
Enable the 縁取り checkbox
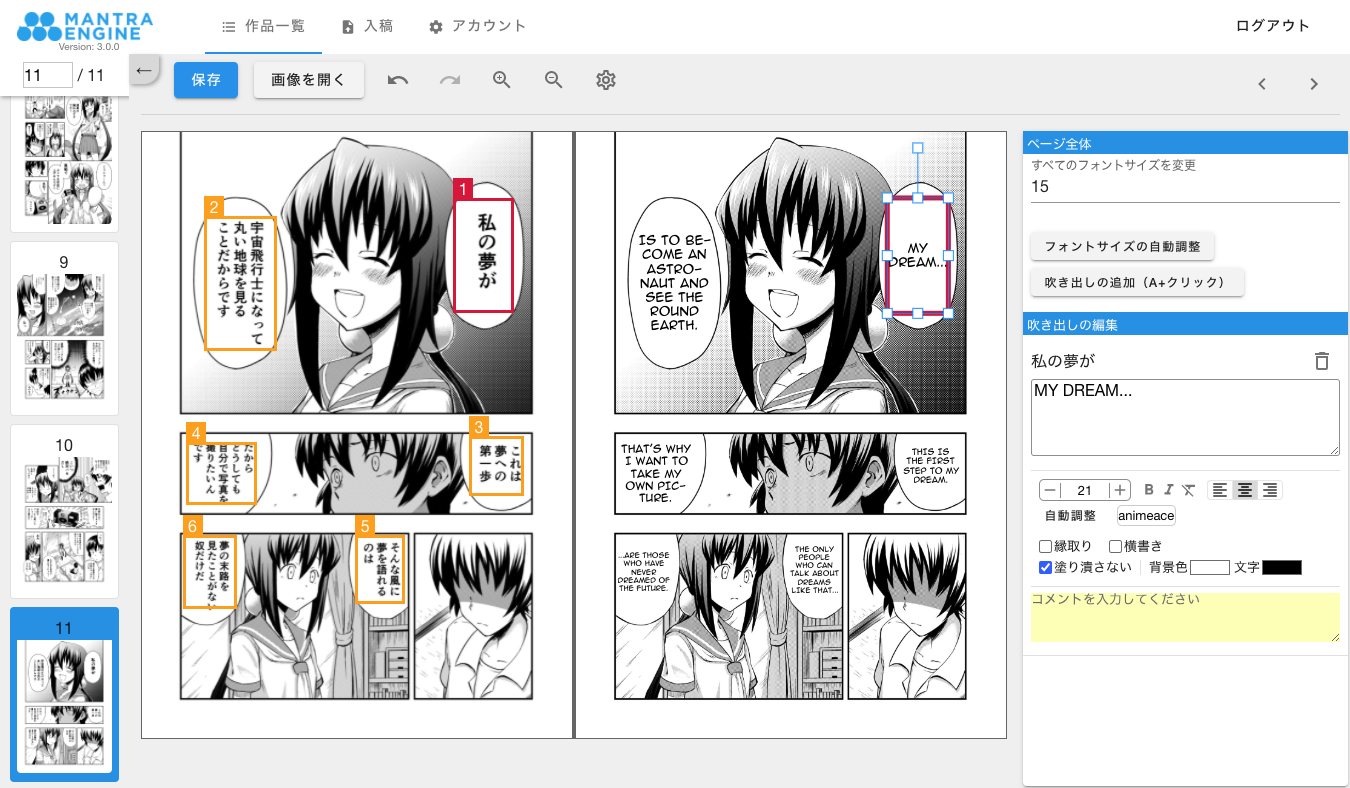pyautogui.click(x=1046, y=546)
